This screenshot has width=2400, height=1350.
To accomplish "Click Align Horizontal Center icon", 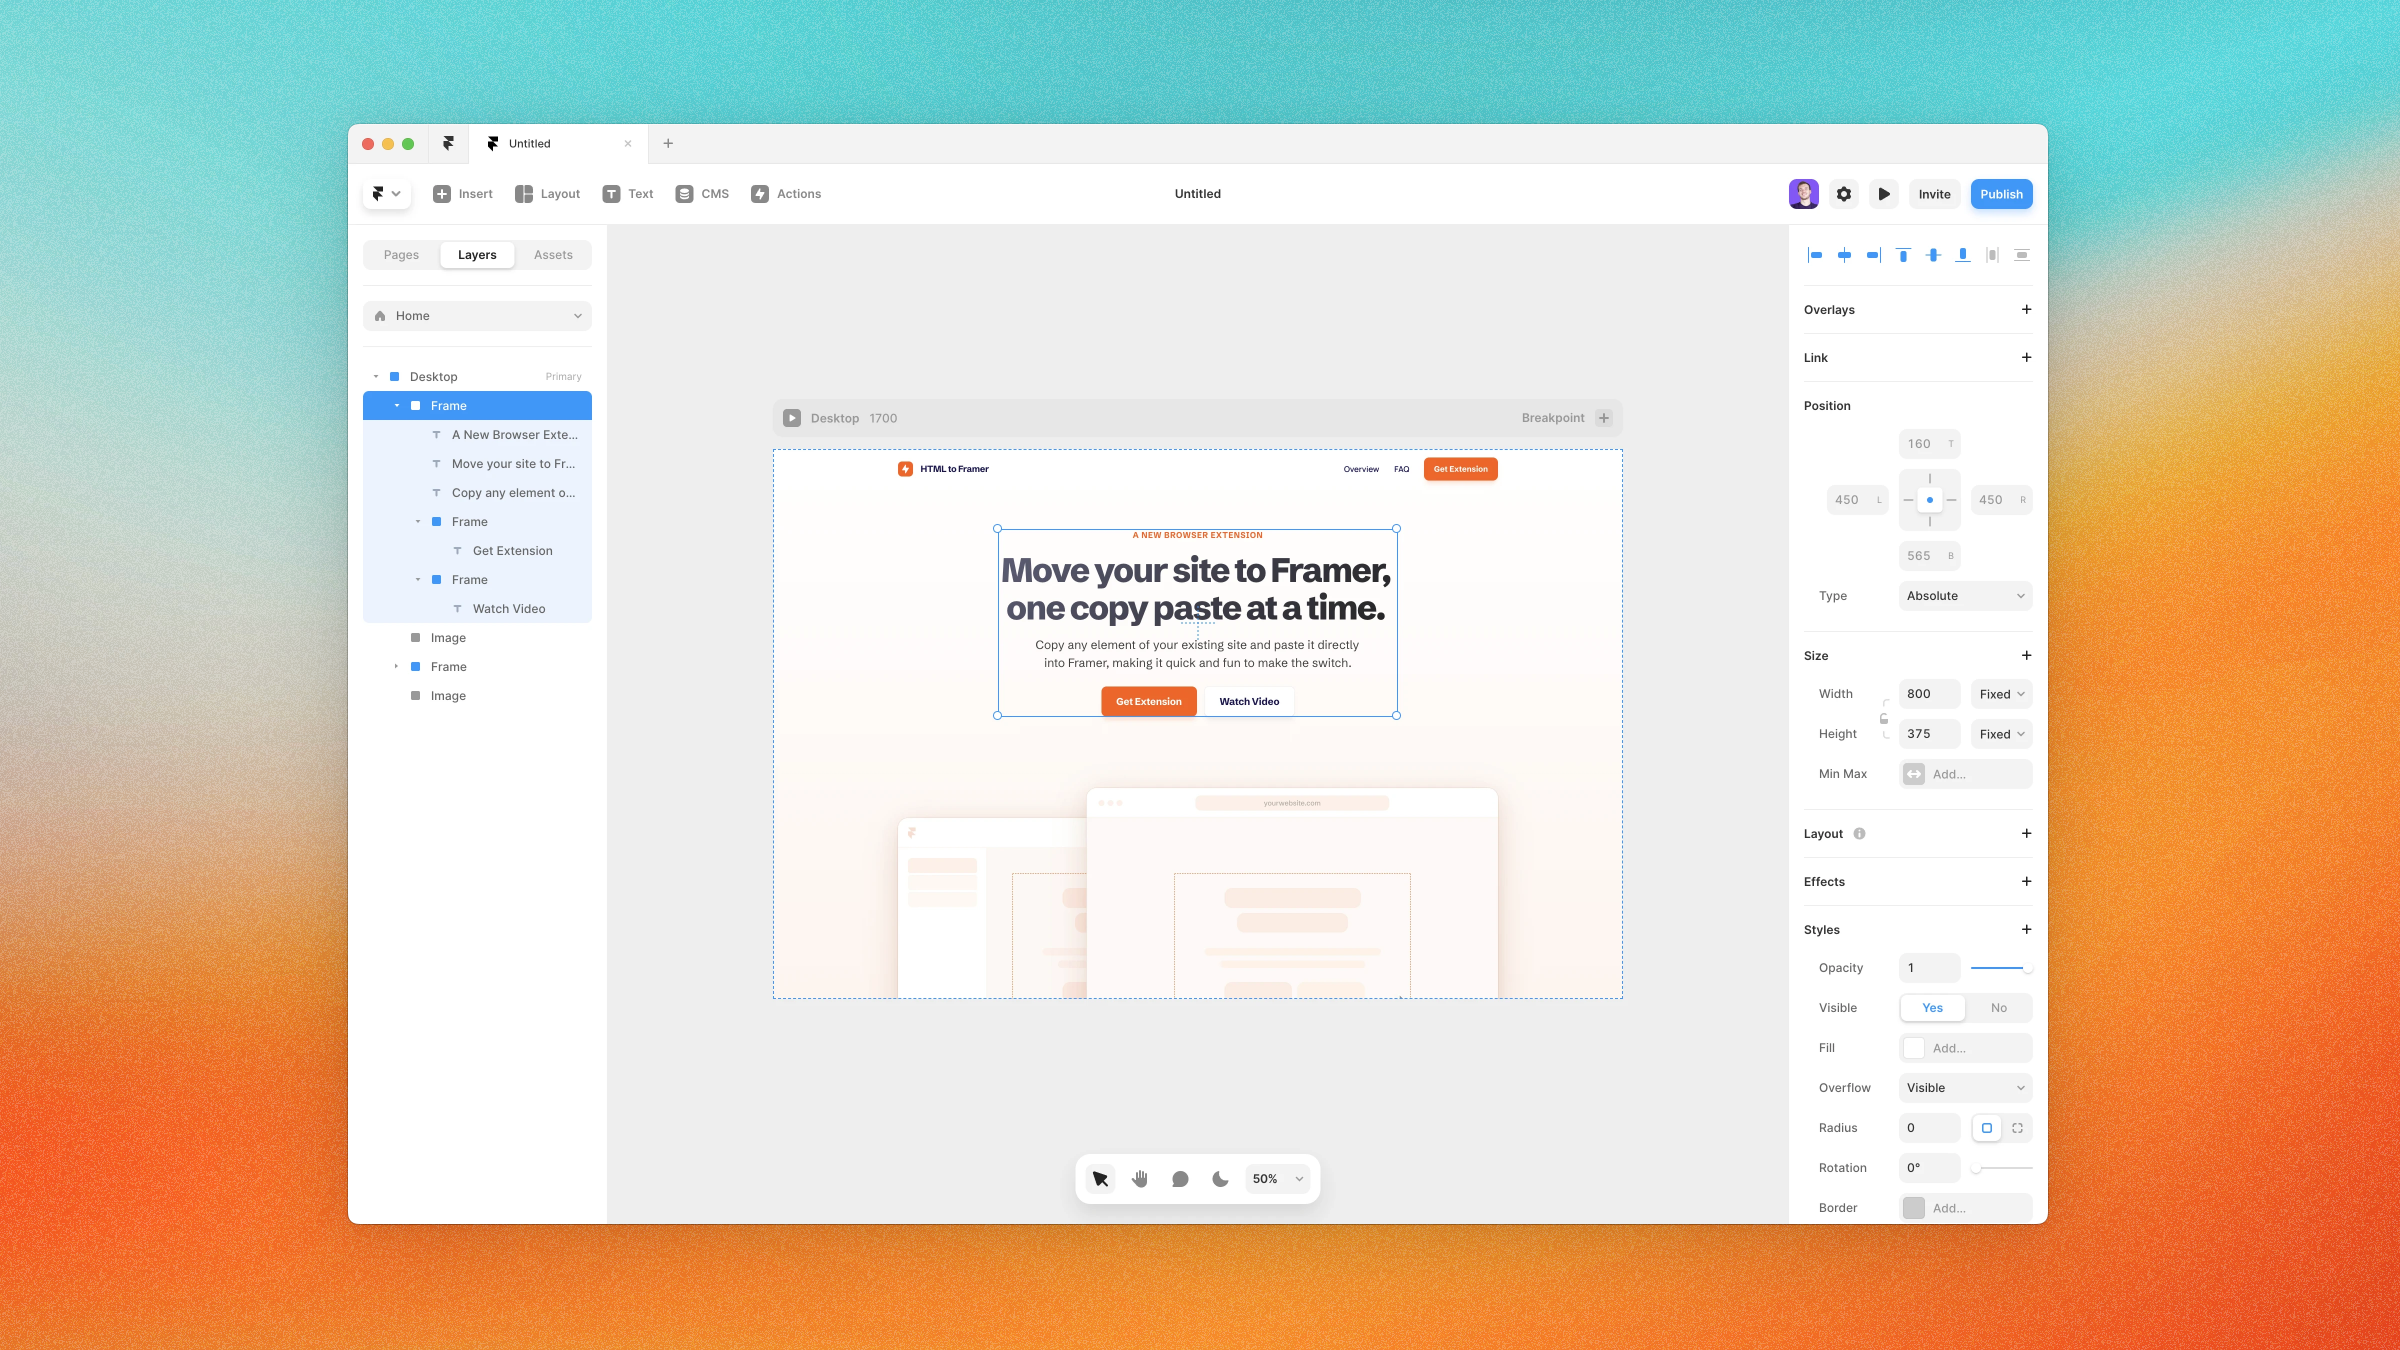I will tap(1844, 255).
